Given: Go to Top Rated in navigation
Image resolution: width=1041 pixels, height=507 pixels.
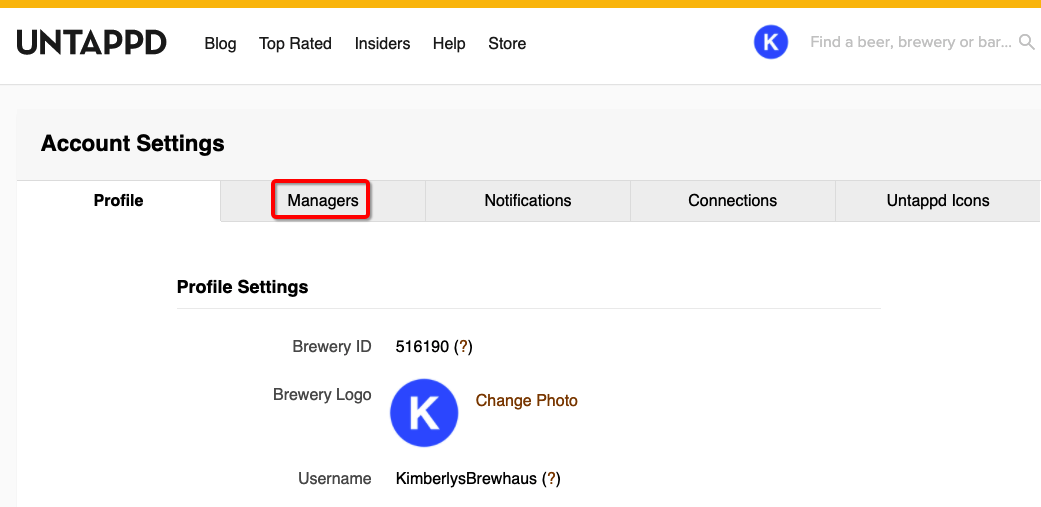Looking at the screenshot, I should click(295, 44).
